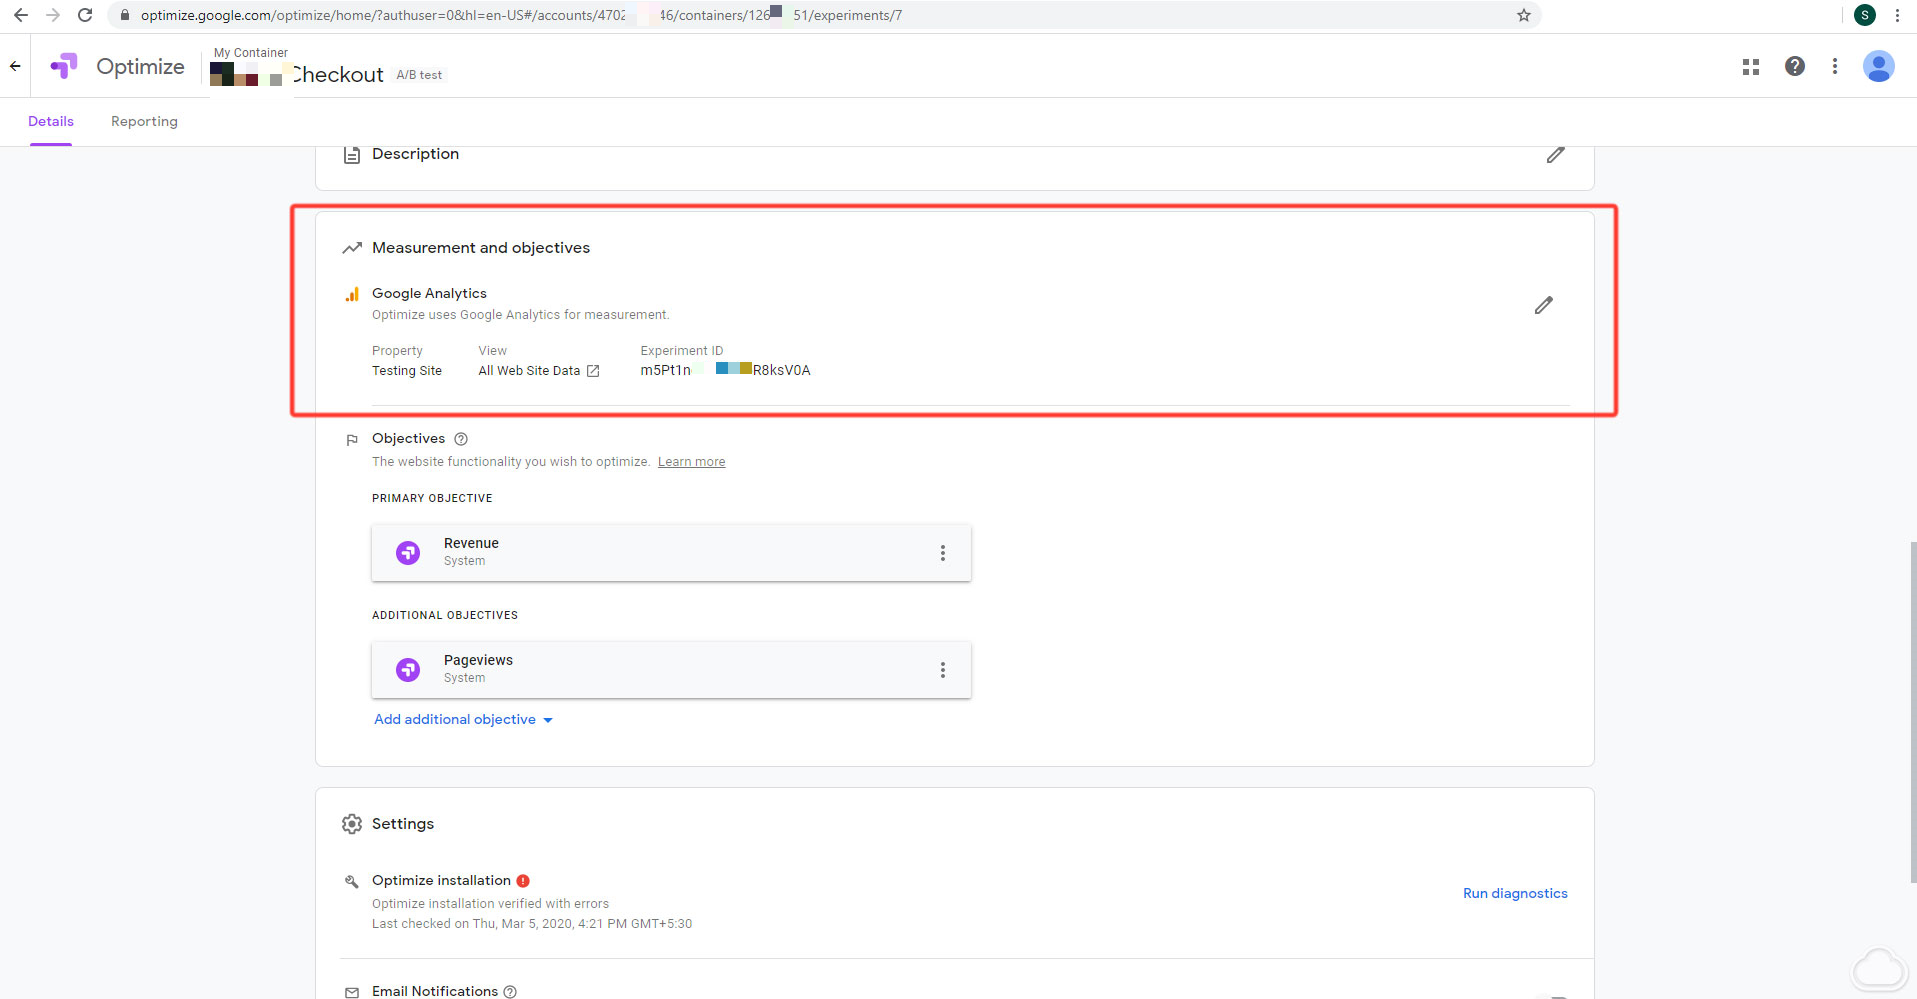Open All Web Site Data external link icon
The width and height of the screenshot is (1917, 999).
click(x=593, y=371)
